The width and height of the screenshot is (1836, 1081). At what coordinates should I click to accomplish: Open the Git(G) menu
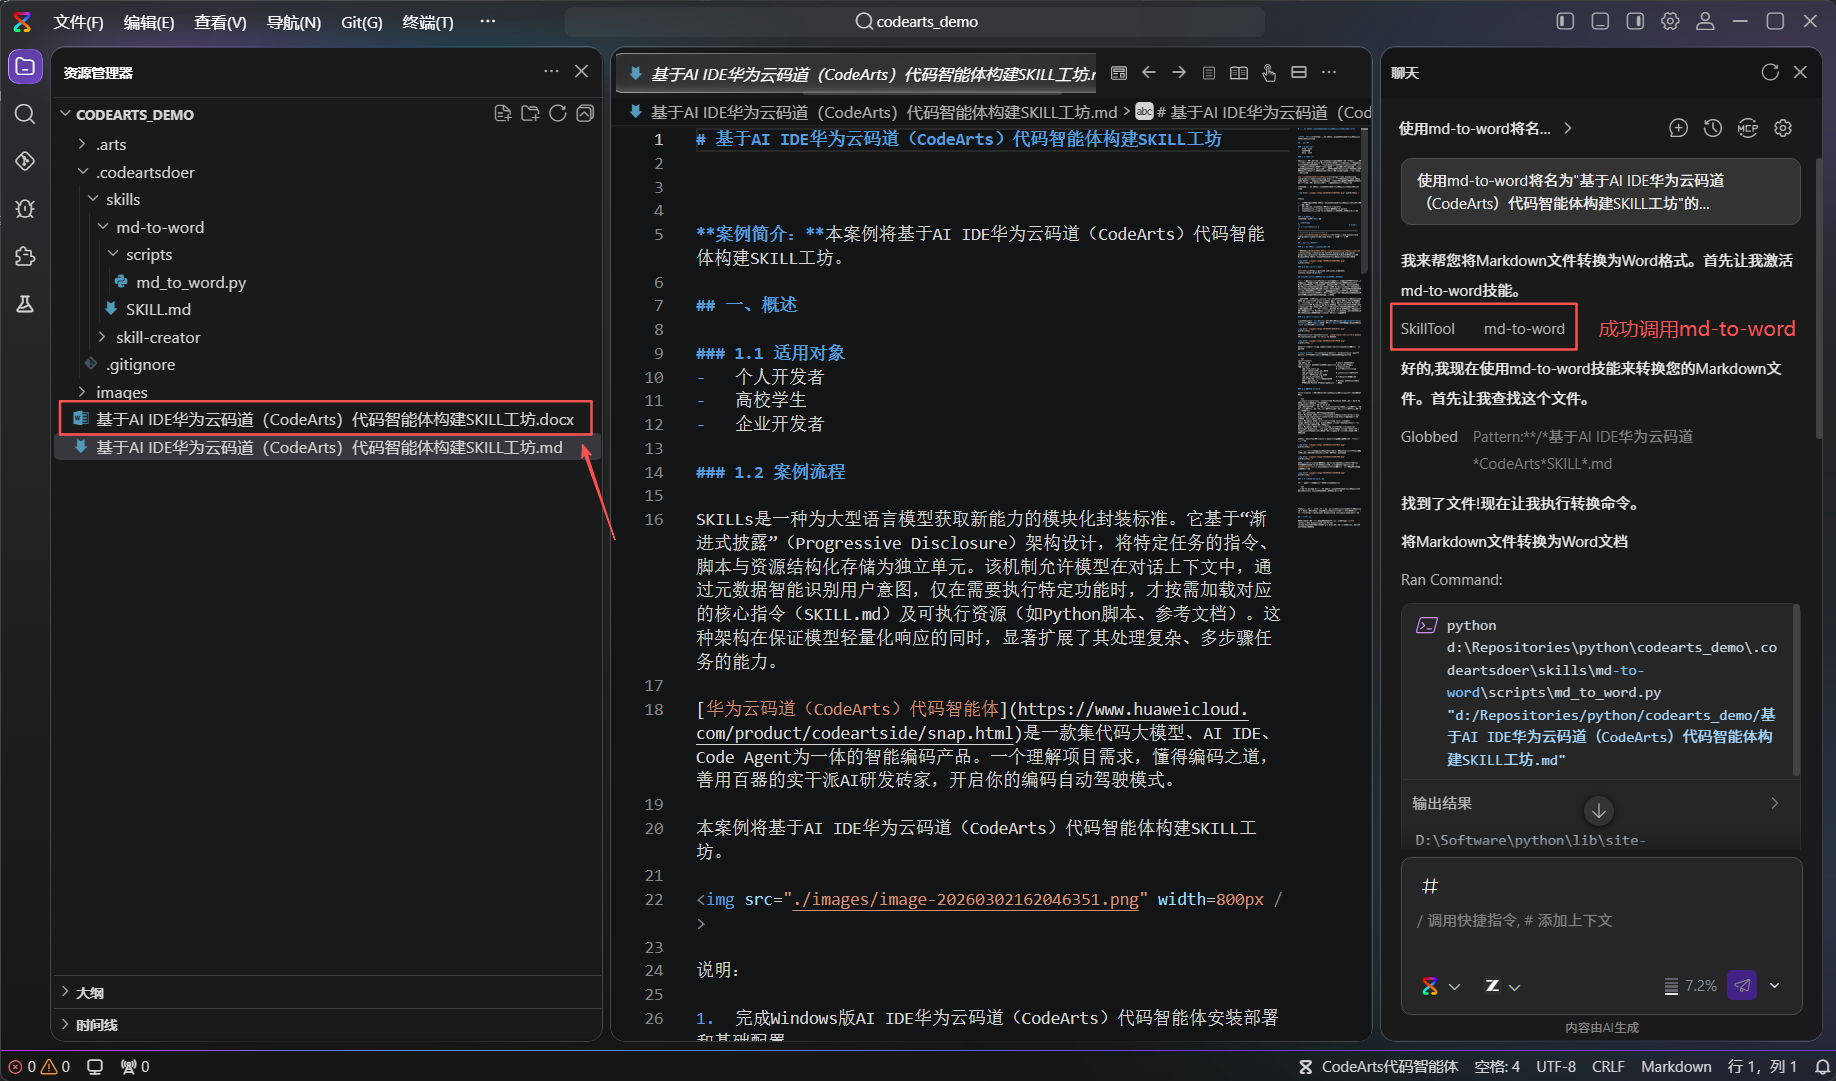(x=361, y=22)
